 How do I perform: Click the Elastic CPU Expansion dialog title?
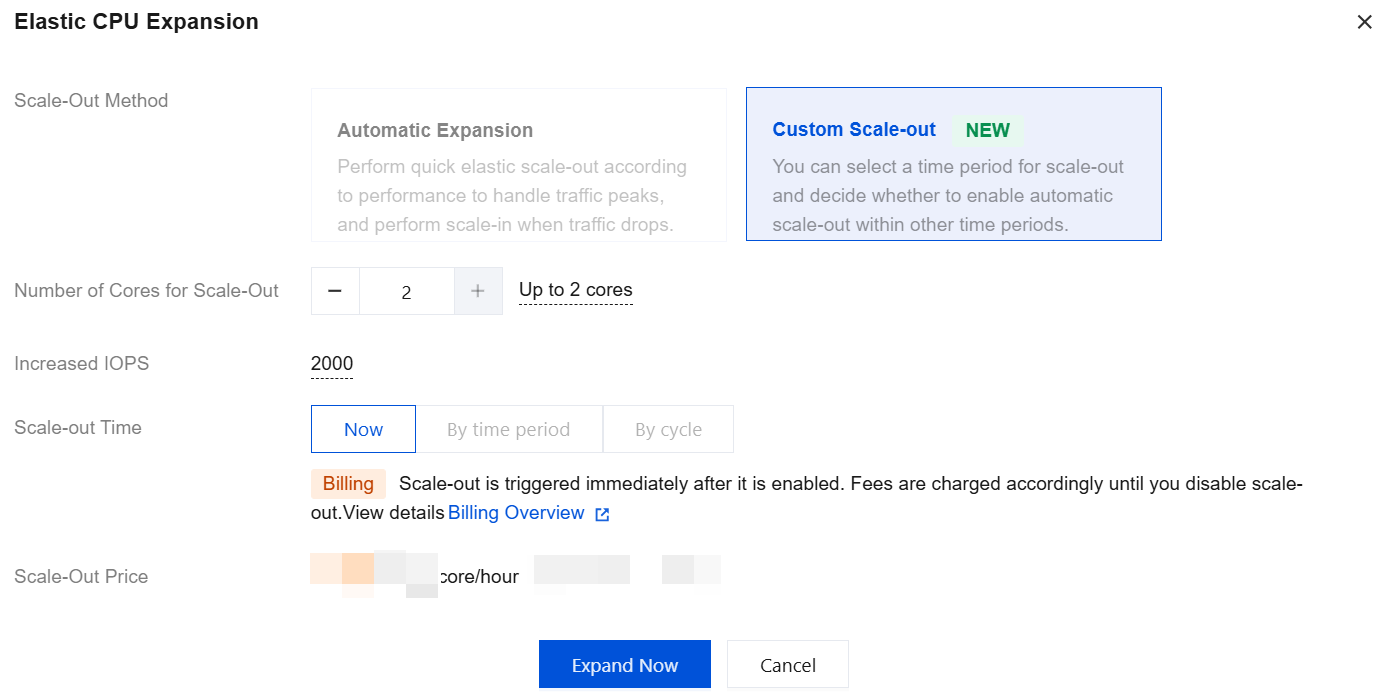[x=136, y=22]
